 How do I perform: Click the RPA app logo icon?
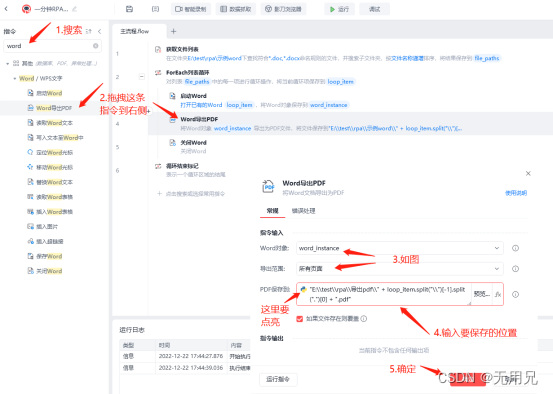tap(26, 9)
